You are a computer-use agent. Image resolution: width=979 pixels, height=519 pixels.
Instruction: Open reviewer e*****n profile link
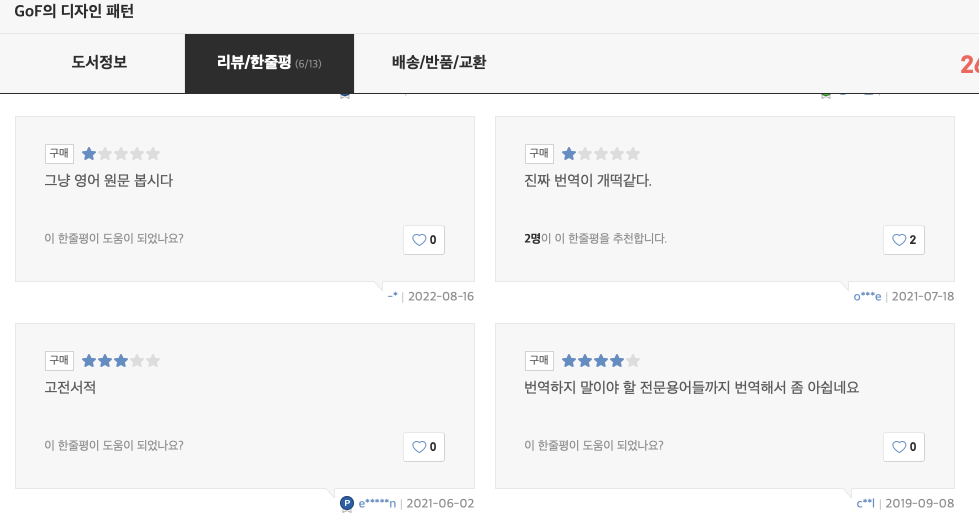pyautogui.click(x=377, y=503)
